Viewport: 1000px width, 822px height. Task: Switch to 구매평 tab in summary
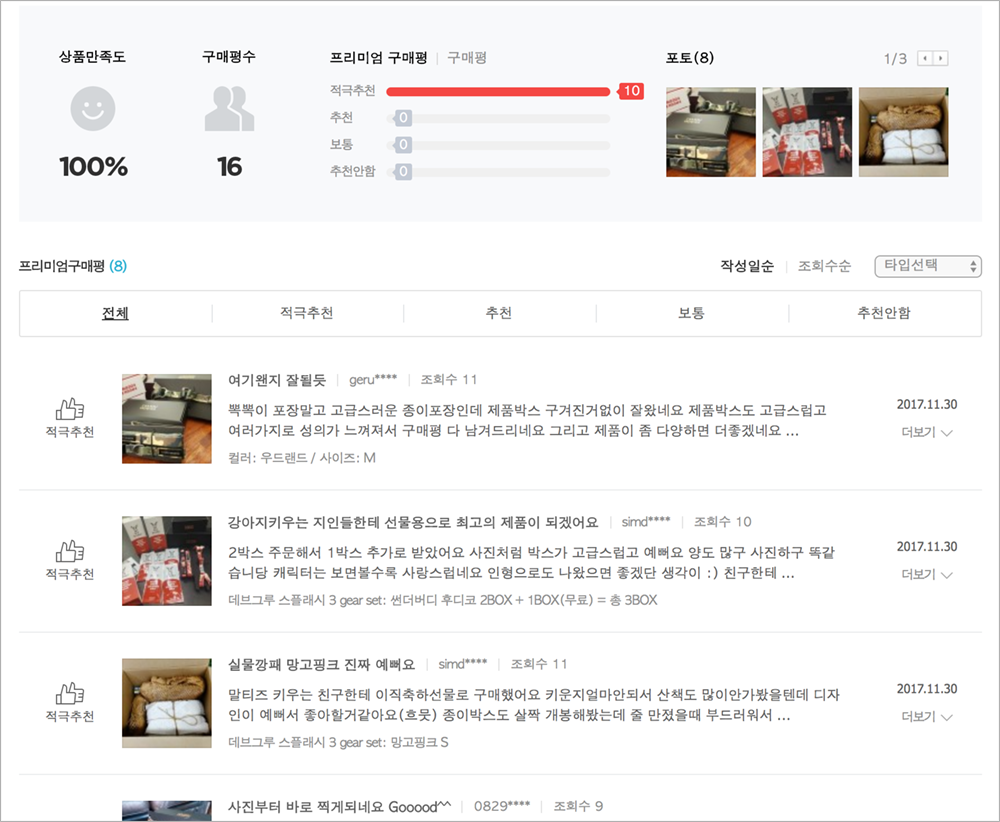(x=467, y=58)
